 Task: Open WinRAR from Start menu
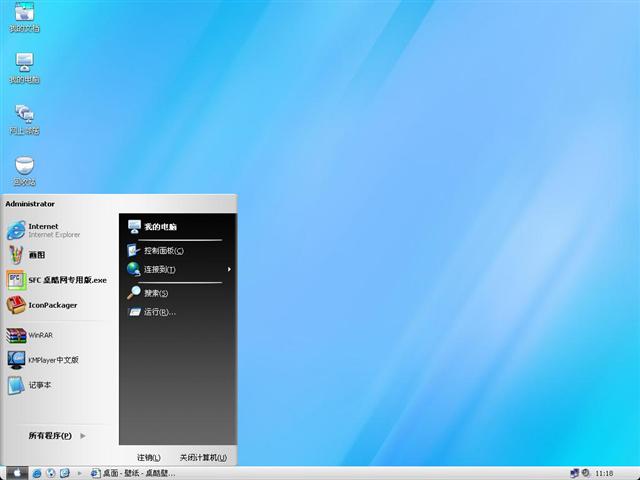[x=30, y=335]
